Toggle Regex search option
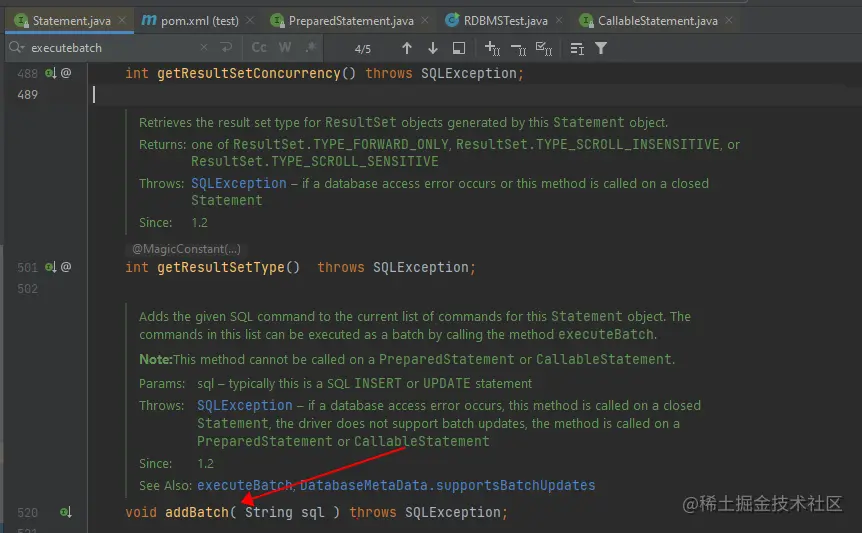Screen dimensions: 862x533 311,48
